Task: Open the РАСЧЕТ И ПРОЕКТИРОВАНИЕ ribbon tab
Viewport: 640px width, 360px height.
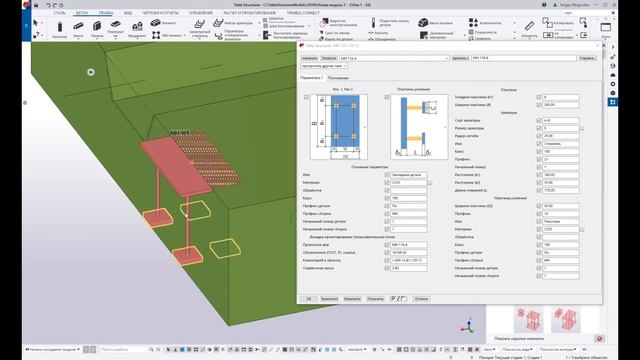Action: point(249,13)
